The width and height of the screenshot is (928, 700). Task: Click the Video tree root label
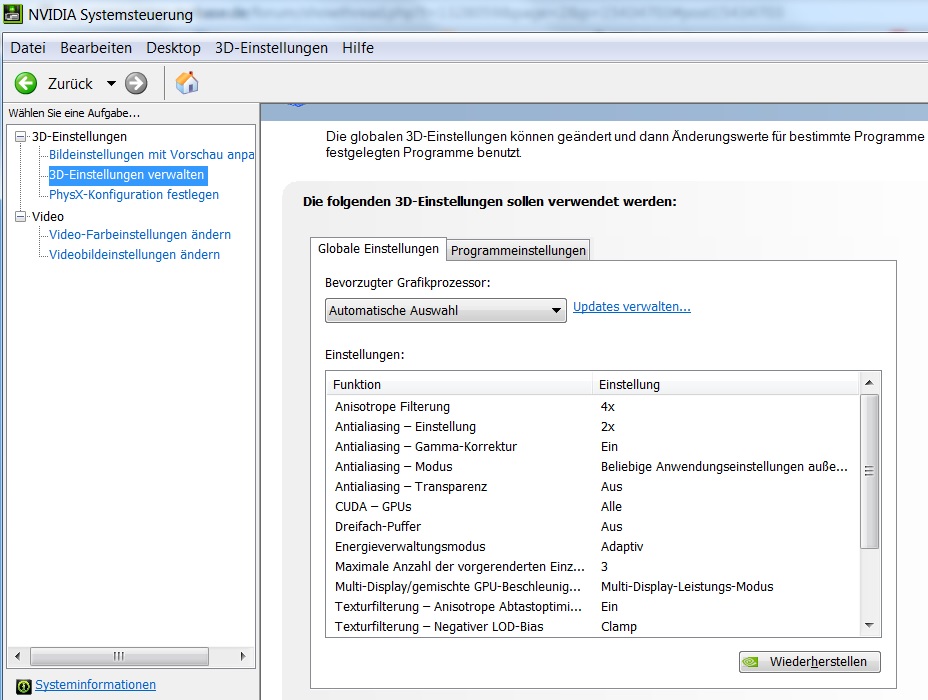click(47, 217)
